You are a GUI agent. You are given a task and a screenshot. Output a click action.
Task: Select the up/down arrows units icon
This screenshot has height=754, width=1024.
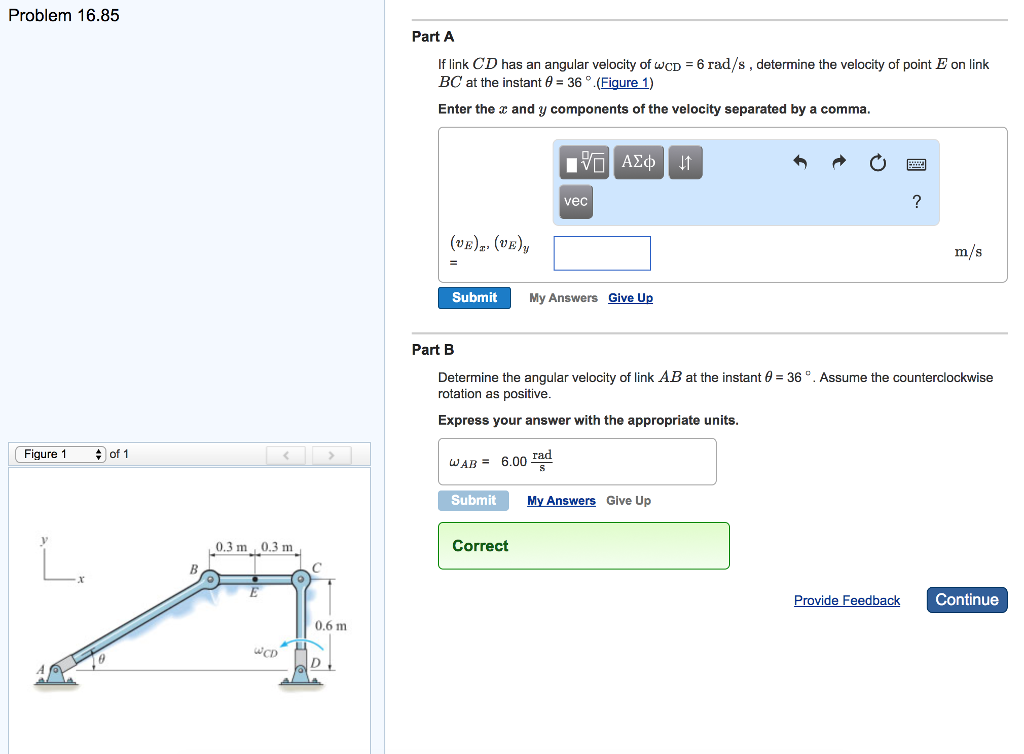point(683,162)
